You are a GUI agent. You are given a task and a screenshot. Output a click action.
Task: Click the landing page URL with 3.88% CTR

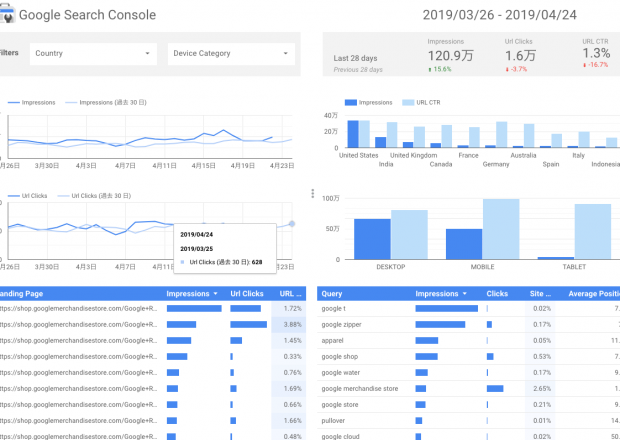(79, 325)
